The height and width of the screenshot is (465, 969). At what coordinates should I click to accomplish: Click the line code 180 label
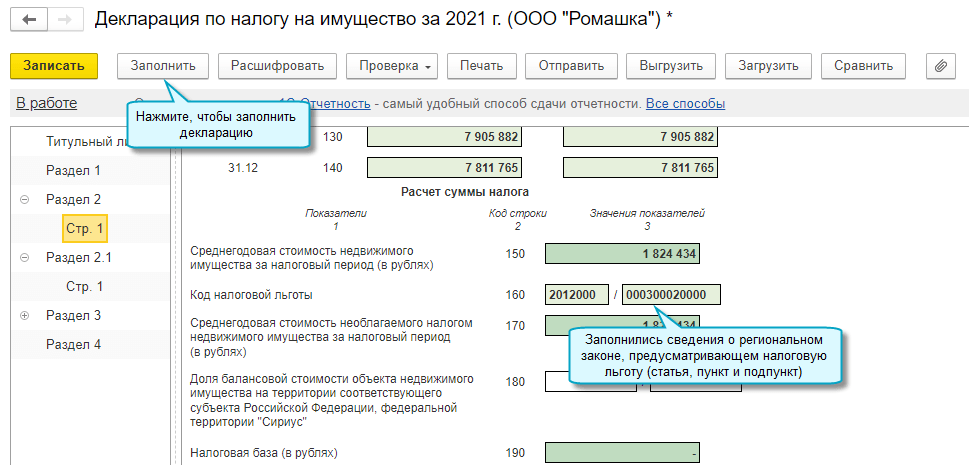tap(514, 382)
